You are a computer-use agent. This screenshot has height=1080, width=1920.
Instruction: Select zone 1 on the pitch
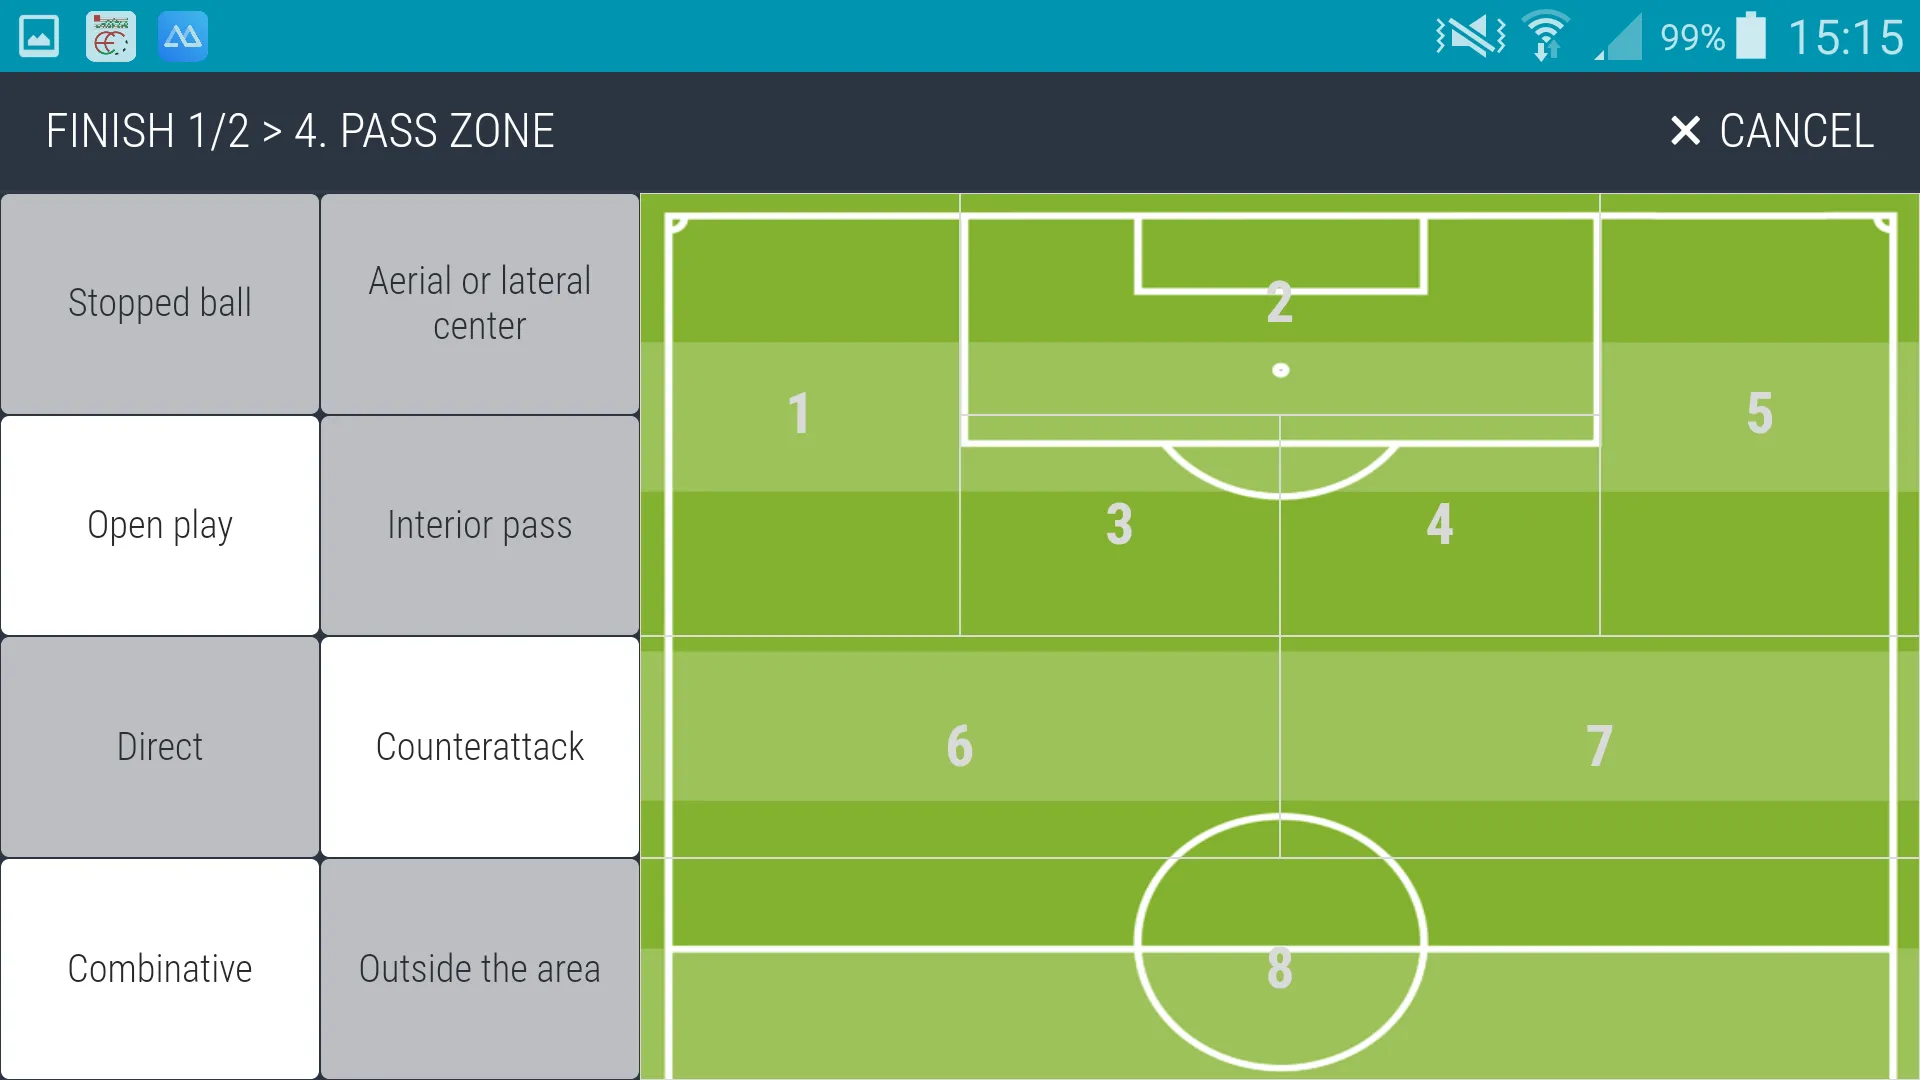[800, 411]
